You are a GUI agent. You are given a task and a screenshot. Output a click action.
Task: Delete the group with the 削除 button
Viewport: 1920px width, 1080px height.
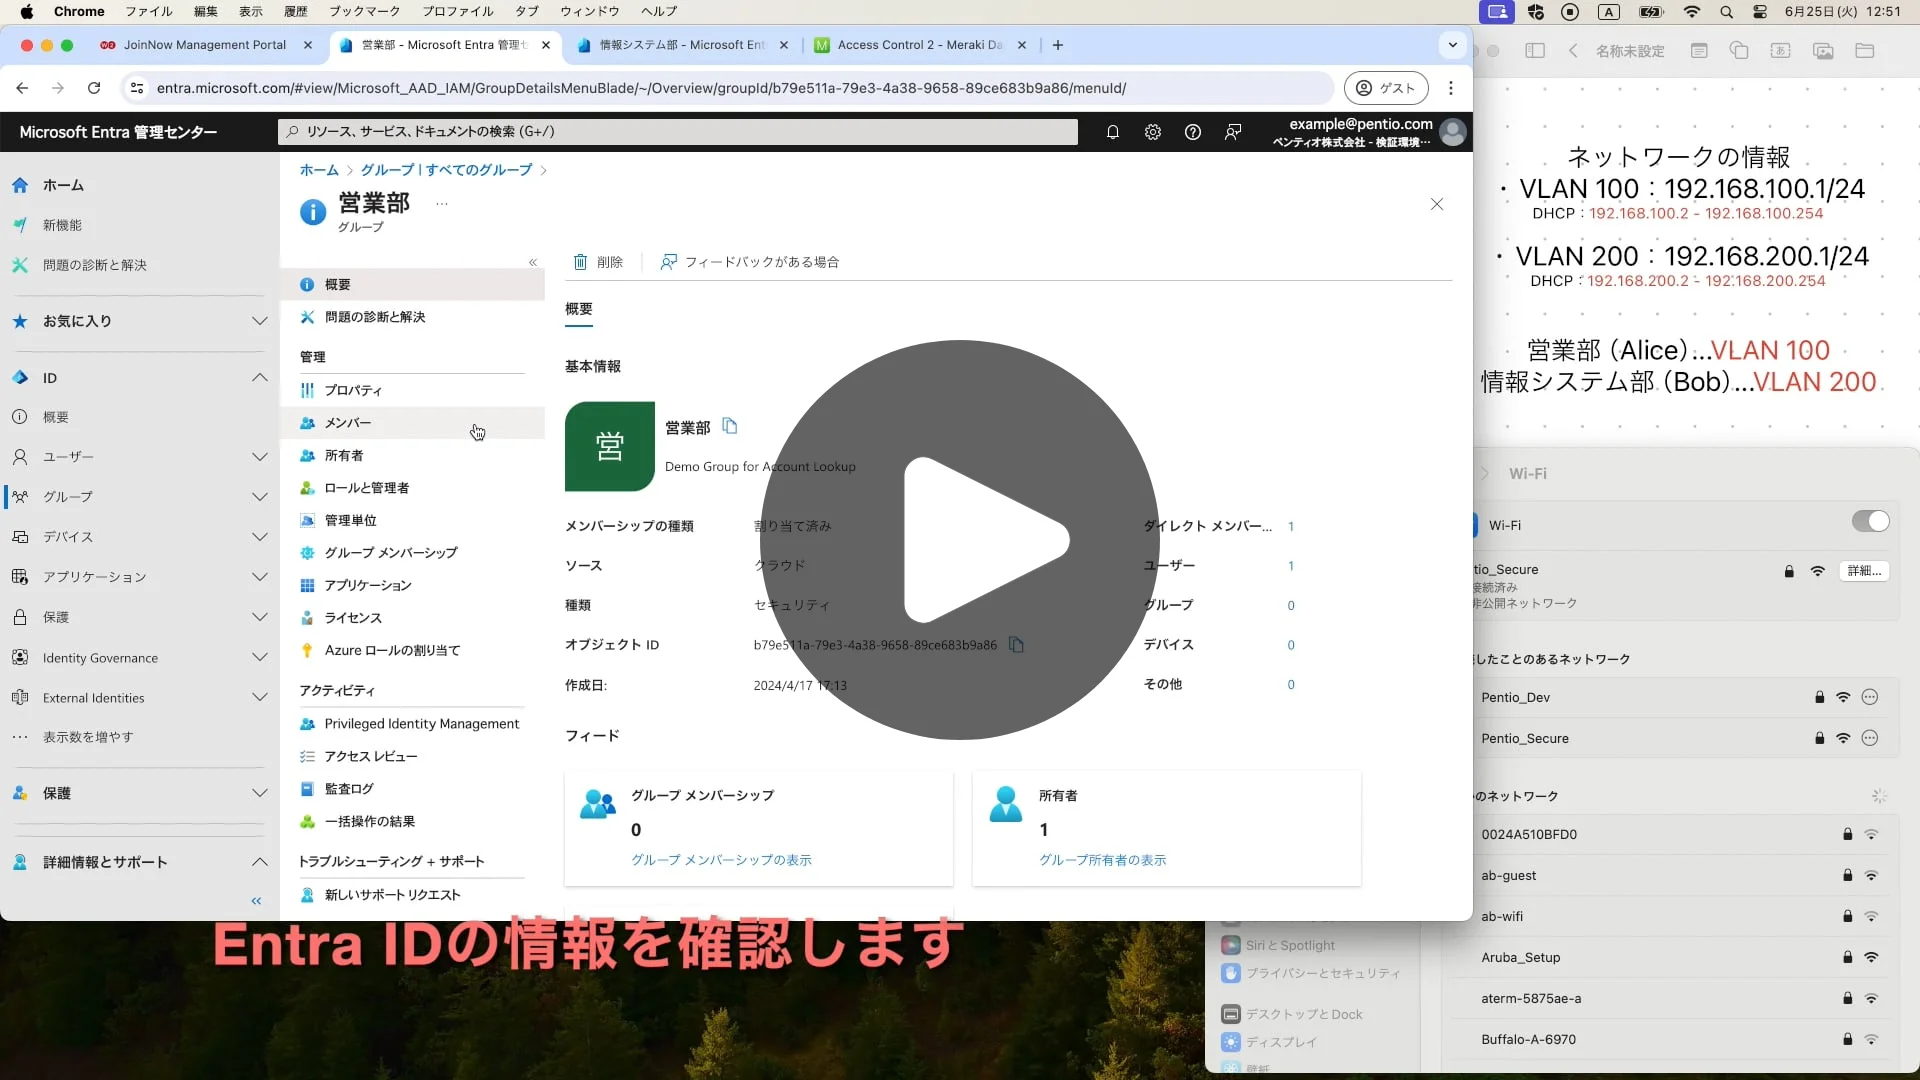tap(598, 262)
